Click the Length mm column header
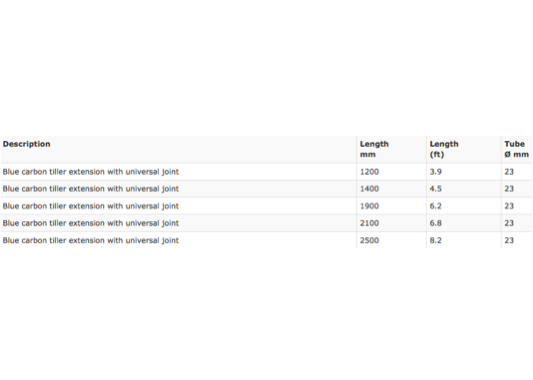This screenshot has width=533, height=380. (374, 149)
